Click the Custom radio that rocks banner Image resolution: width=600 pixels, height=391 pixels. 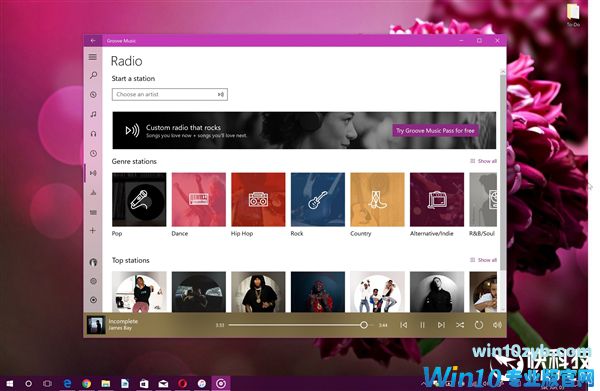pyautogui.click(x=304, y=130)
